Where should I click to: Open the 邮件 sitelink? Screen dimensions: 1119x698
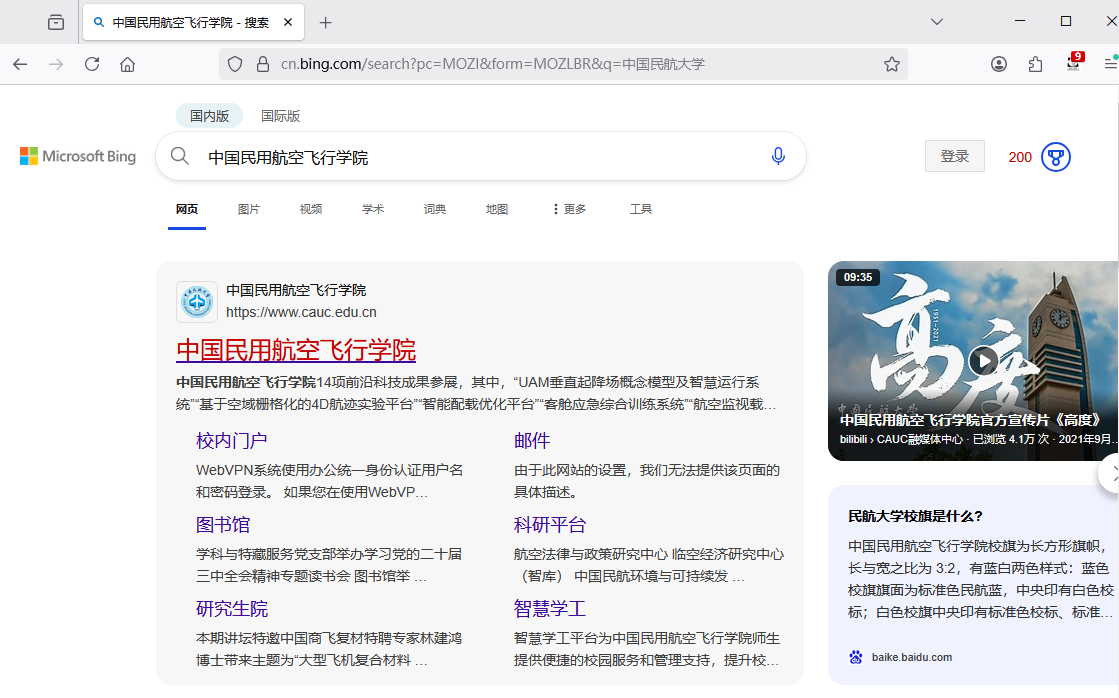[x=532, y=440]
